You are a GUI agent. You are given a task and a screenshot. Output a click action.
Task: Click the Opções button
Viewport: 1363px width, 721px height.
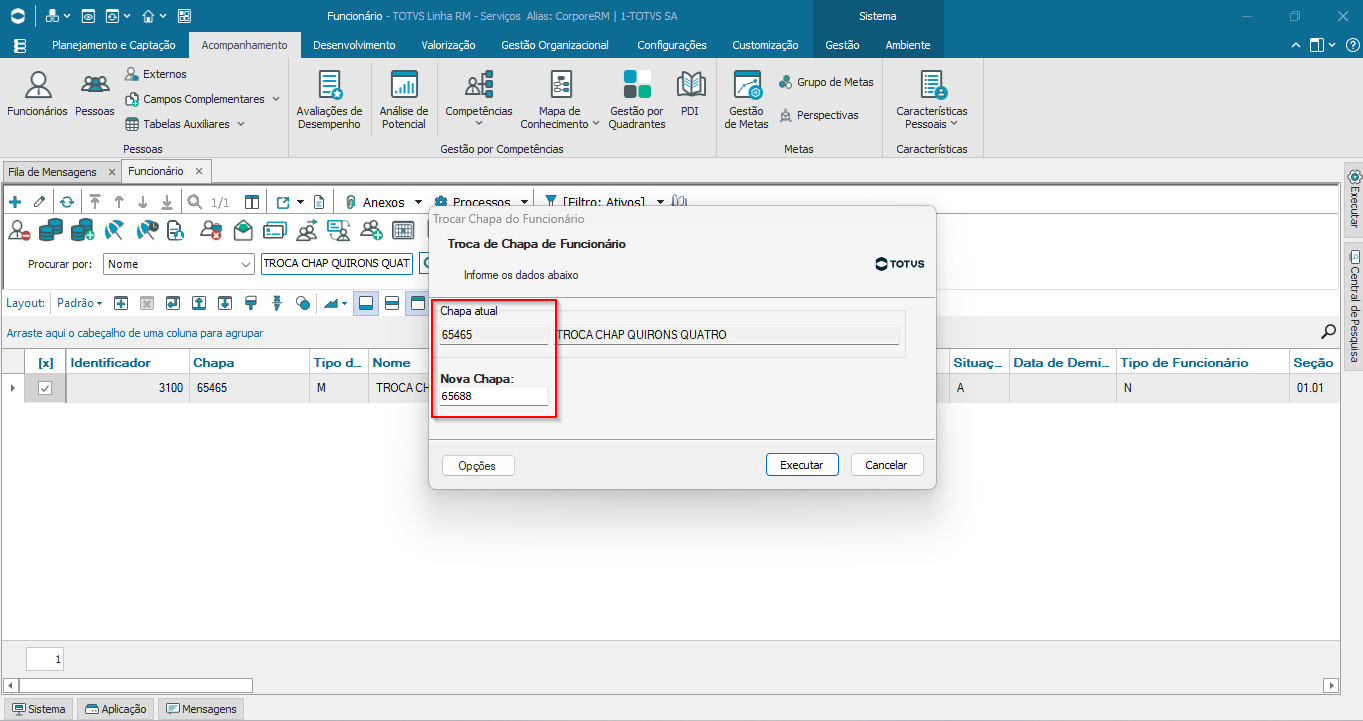pyautogui.click(x=477, y=465)
